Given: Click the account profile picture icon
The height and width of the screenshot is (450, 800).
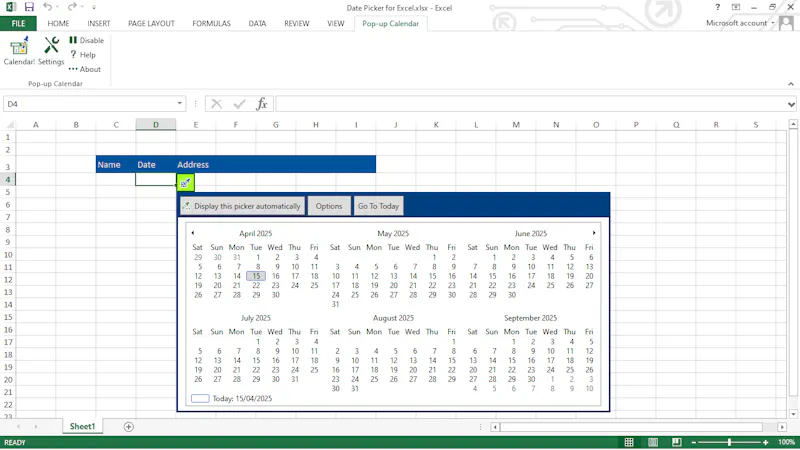Looking at the screenshot, I should pos(787,23).
